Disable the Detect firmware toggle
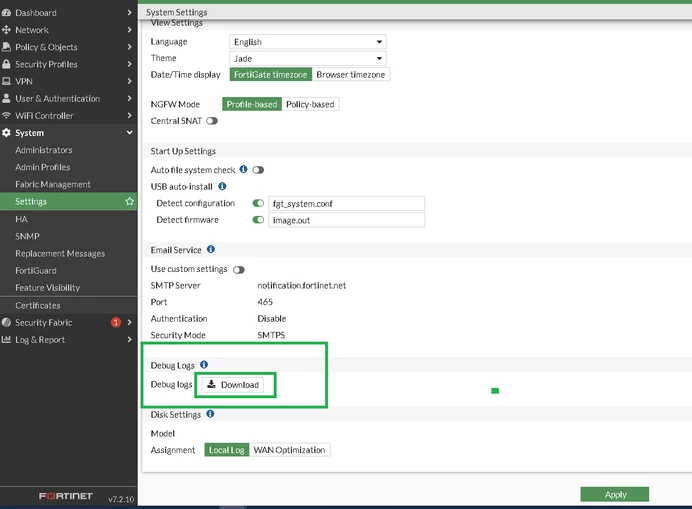Viewport: 692px width, 509px height. [x=258, y=220]
